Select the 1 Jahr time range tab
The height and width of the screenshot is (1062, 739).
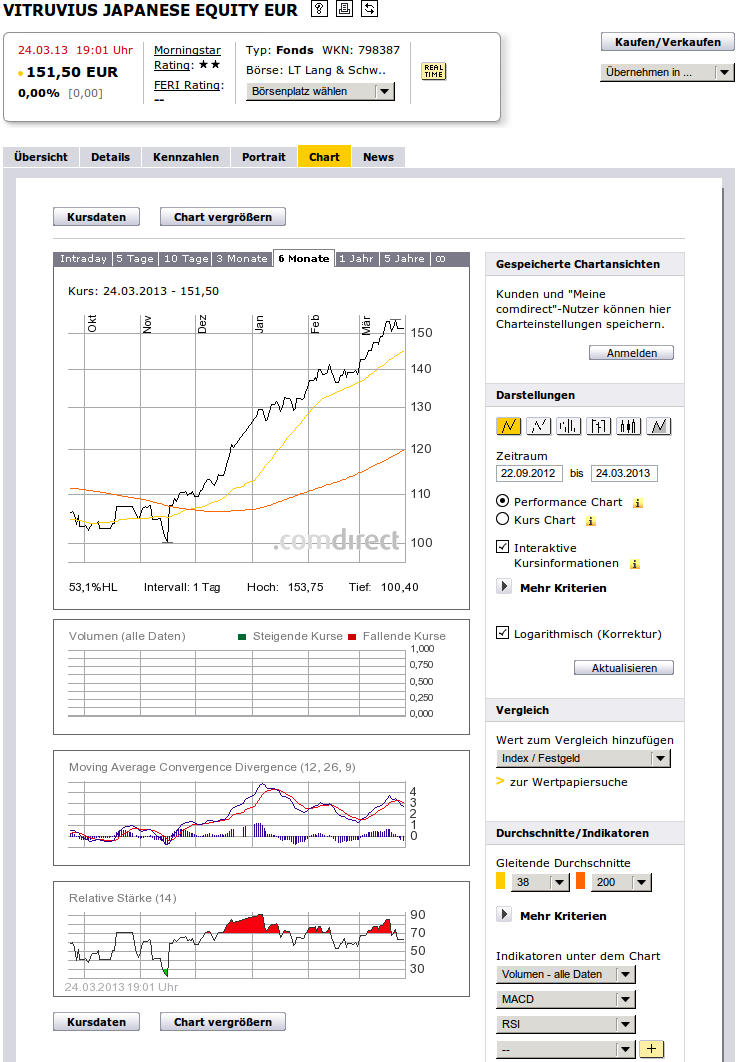pos(356,259)
